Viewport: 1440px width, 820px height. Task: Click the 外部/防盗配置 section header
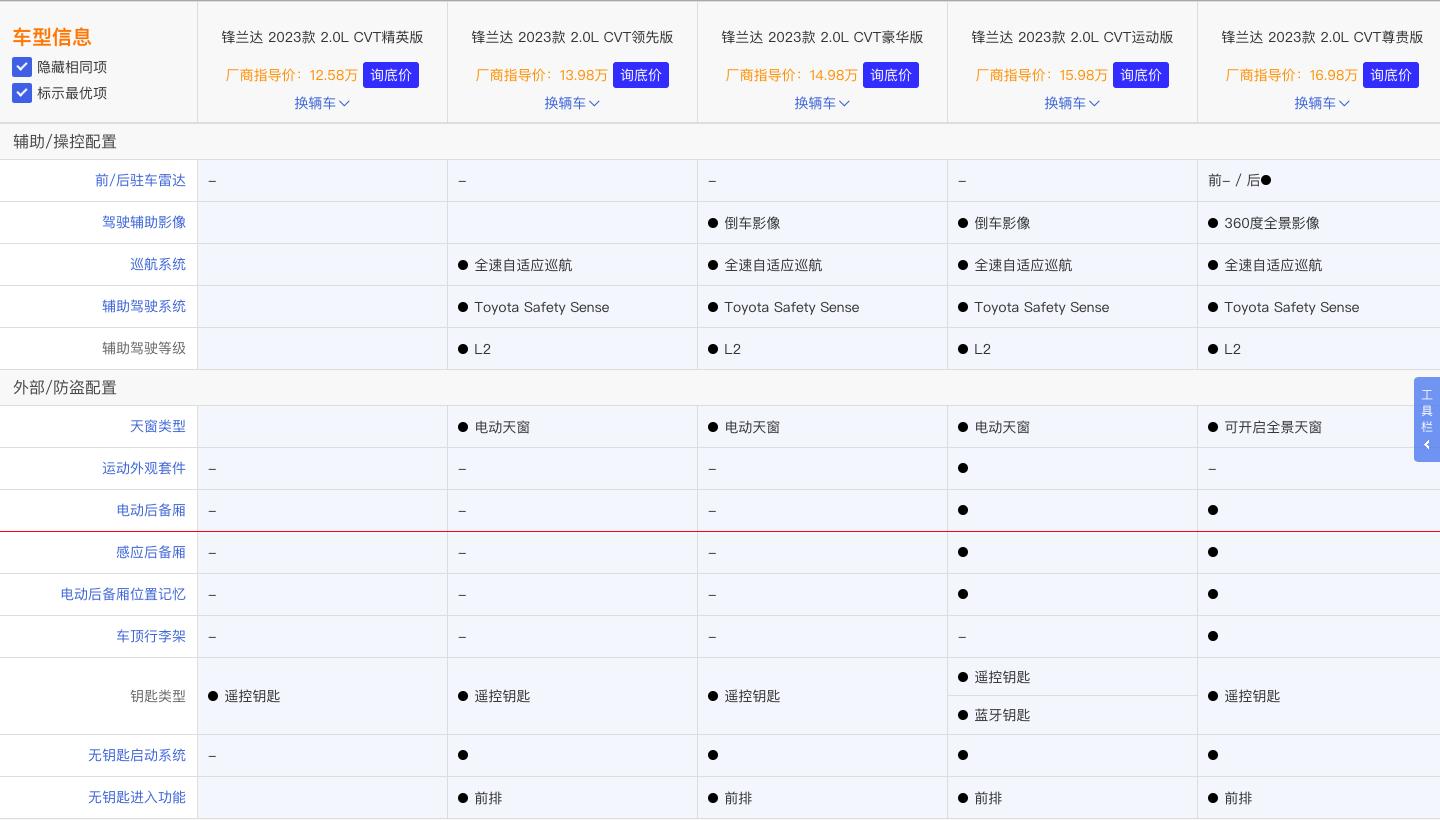pyautogui.click(x=65, y=387)
